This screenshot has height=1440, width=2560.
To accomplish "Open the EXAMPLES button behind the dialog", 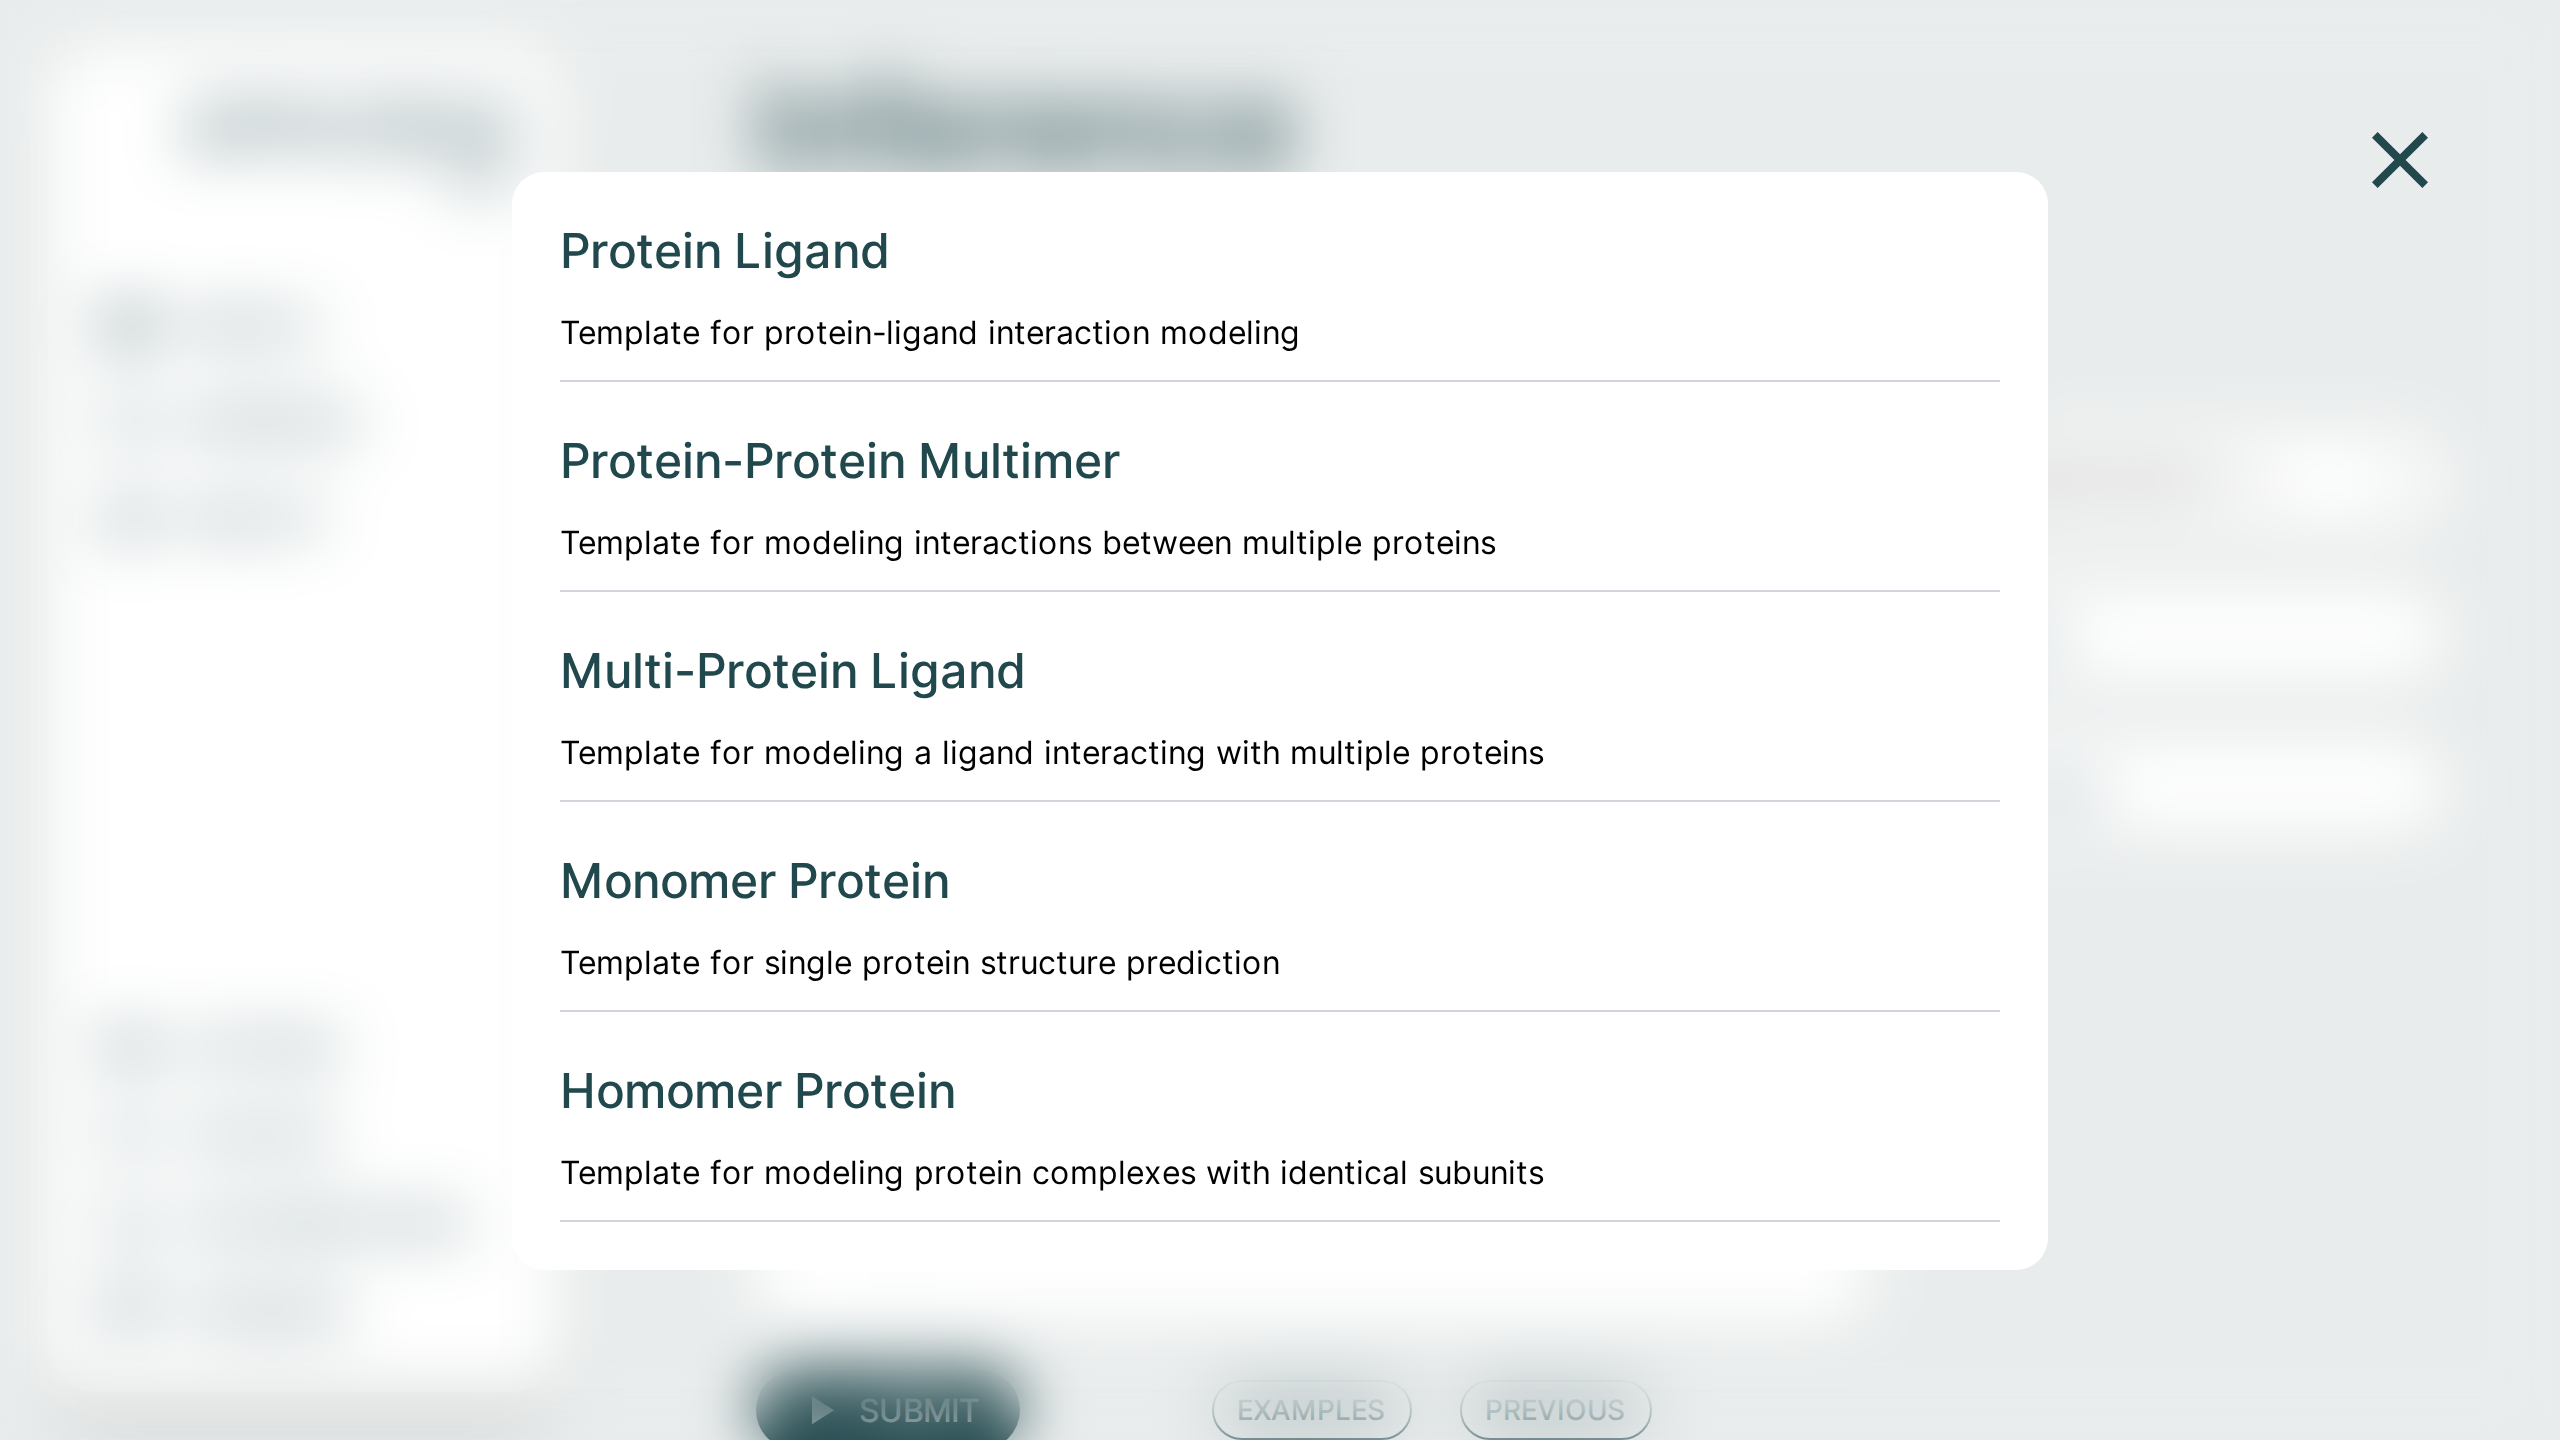I will coord(1311,1410).
